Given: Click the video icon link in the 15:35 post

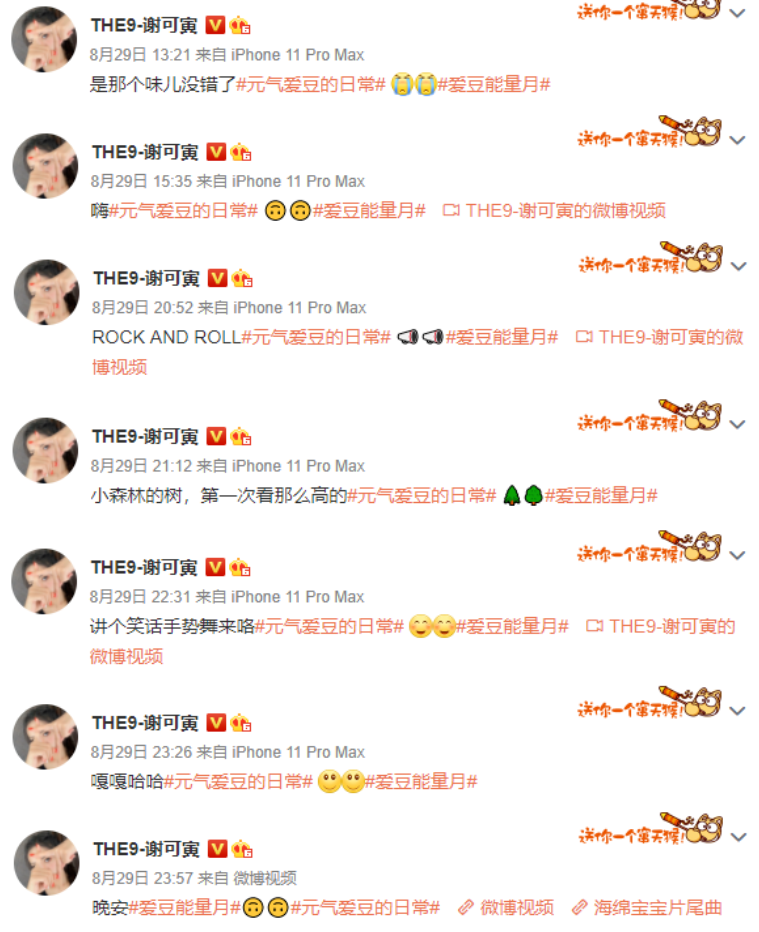Looking at the screenshot, I should pyautogui.click(x=451, y=210).
